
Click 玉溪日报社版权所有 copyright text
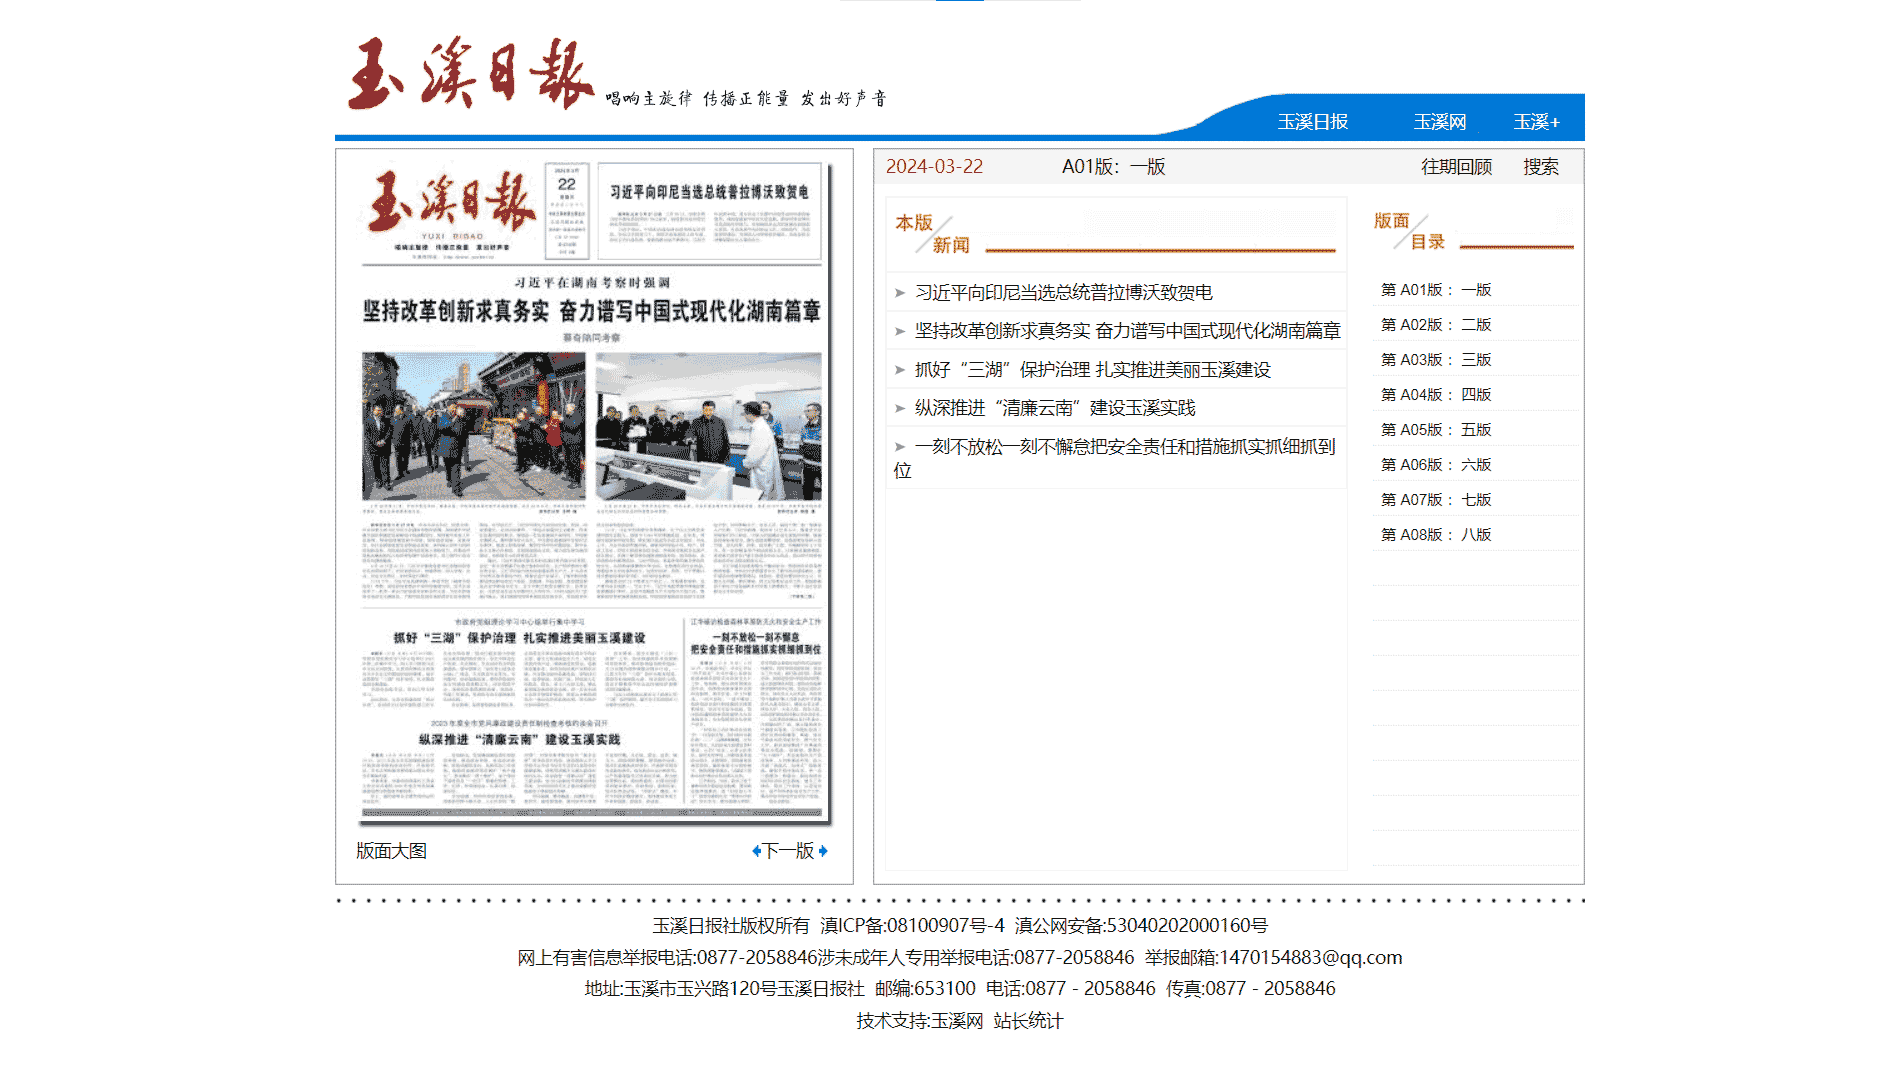pos(731,926)
